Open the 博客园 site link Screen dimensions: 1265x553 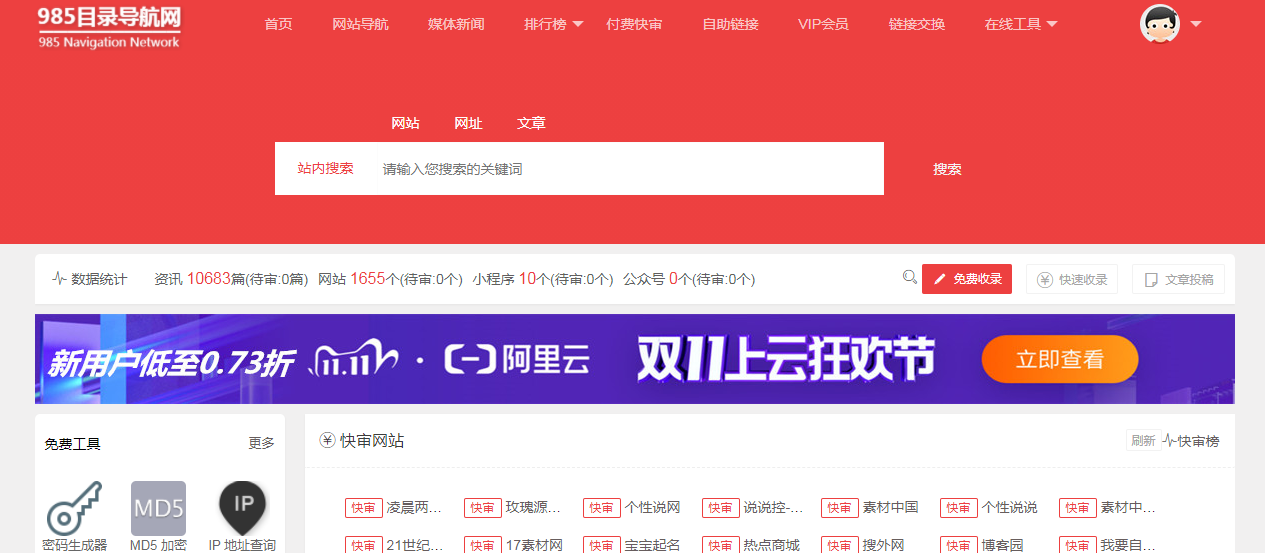coord(1002,545)
